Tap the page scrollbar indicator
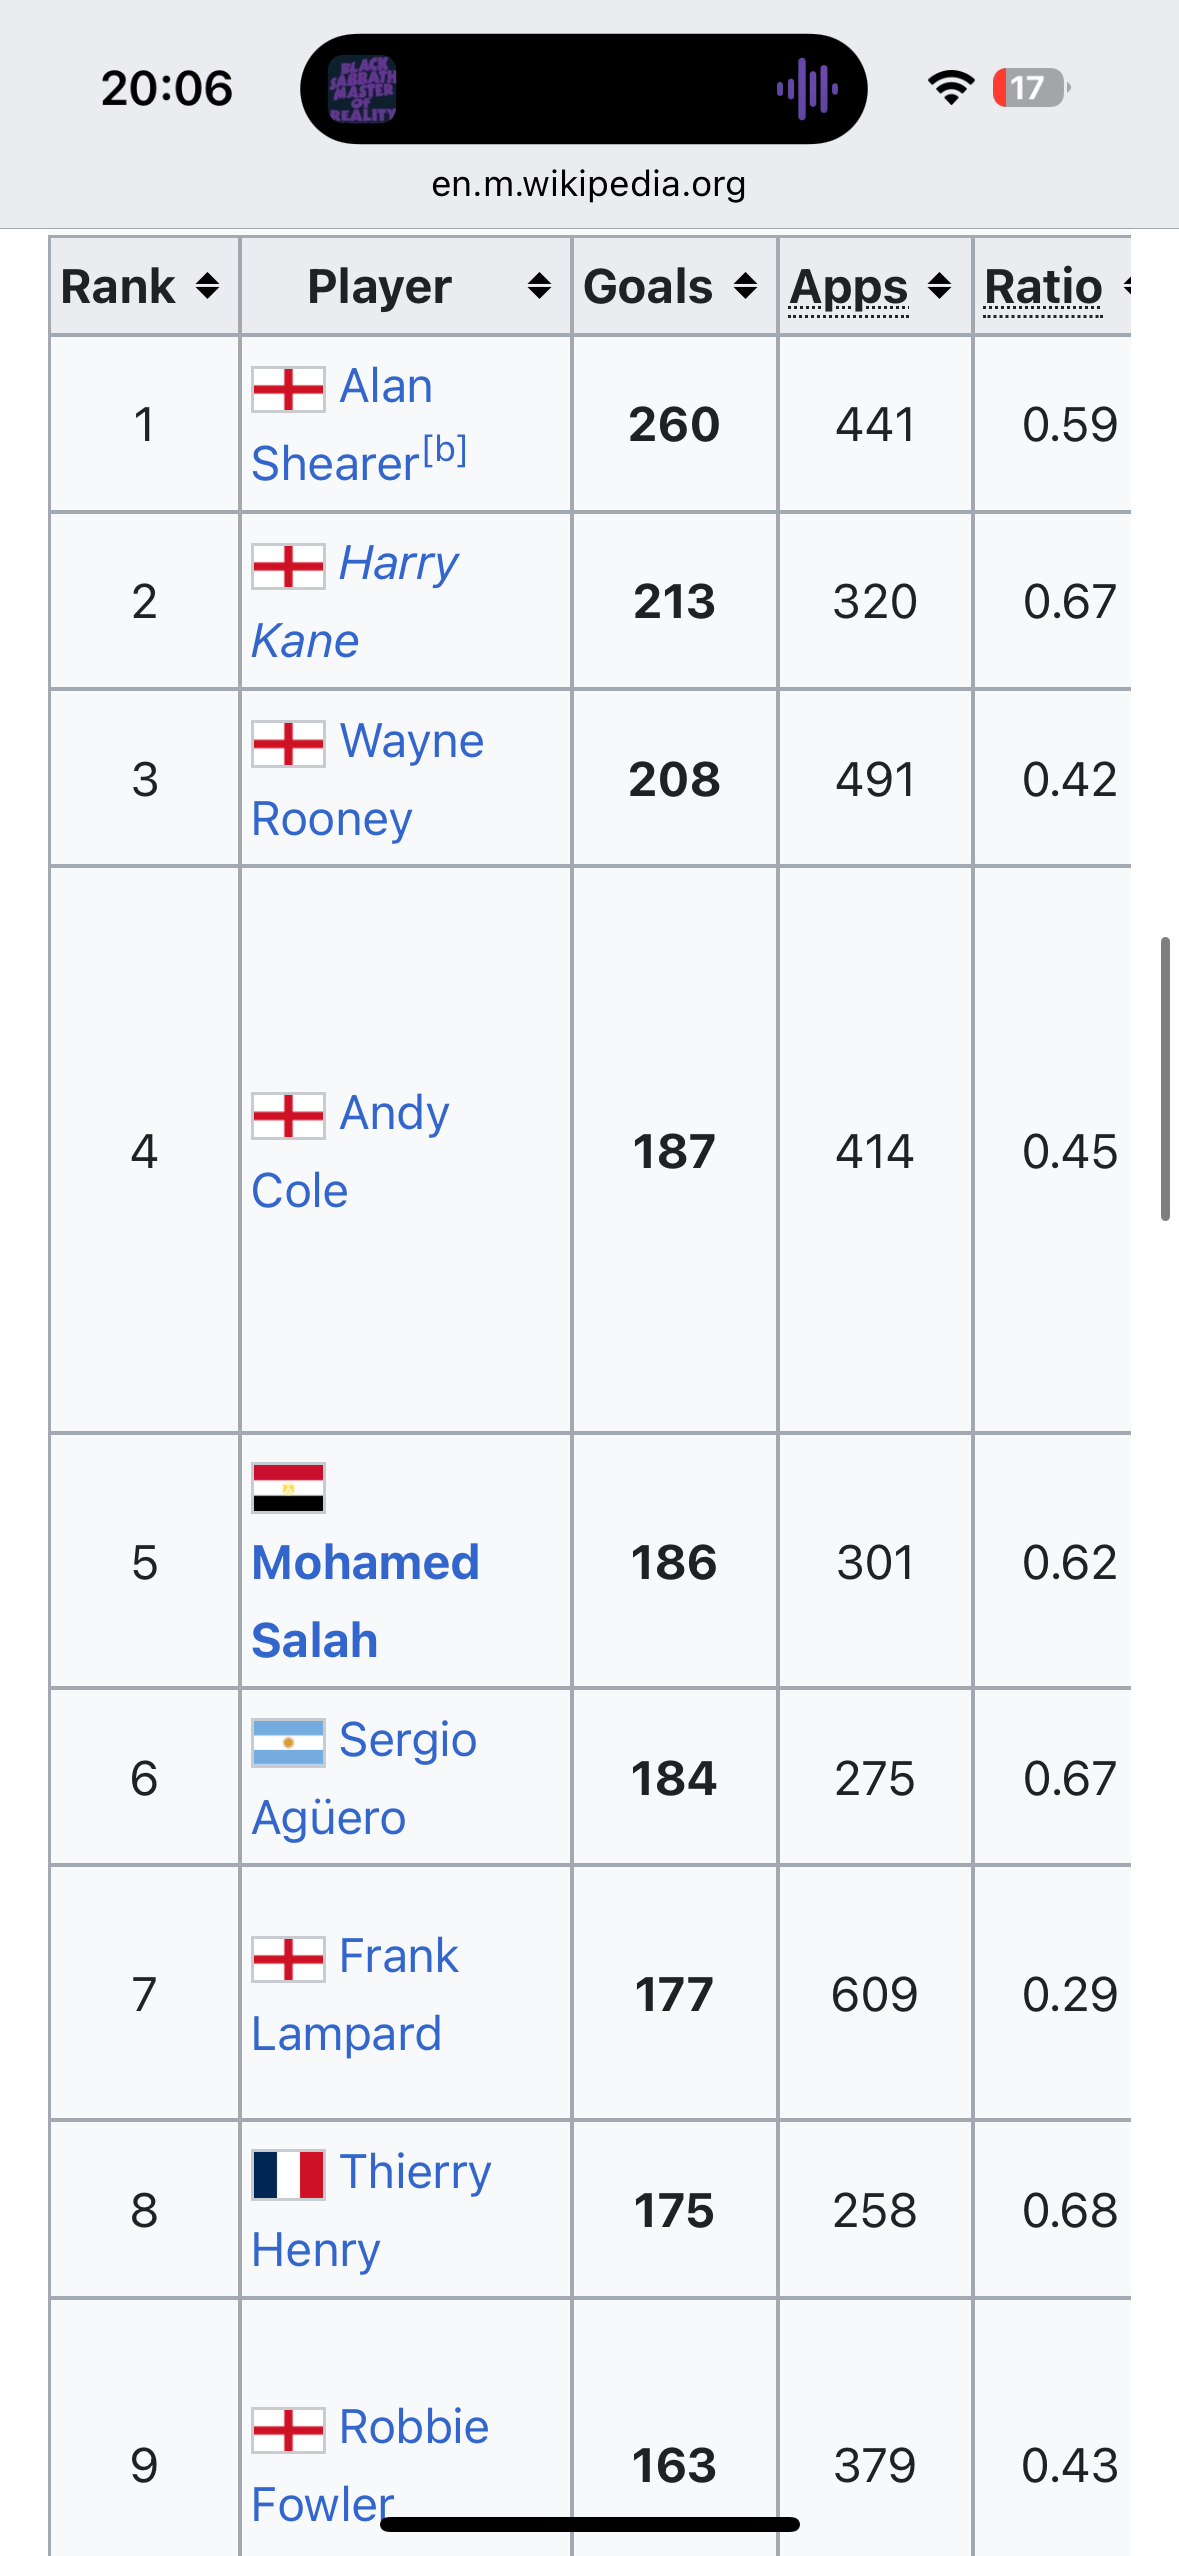The height and width of the screenshot is (2556, 1179). [1165, 1079]
